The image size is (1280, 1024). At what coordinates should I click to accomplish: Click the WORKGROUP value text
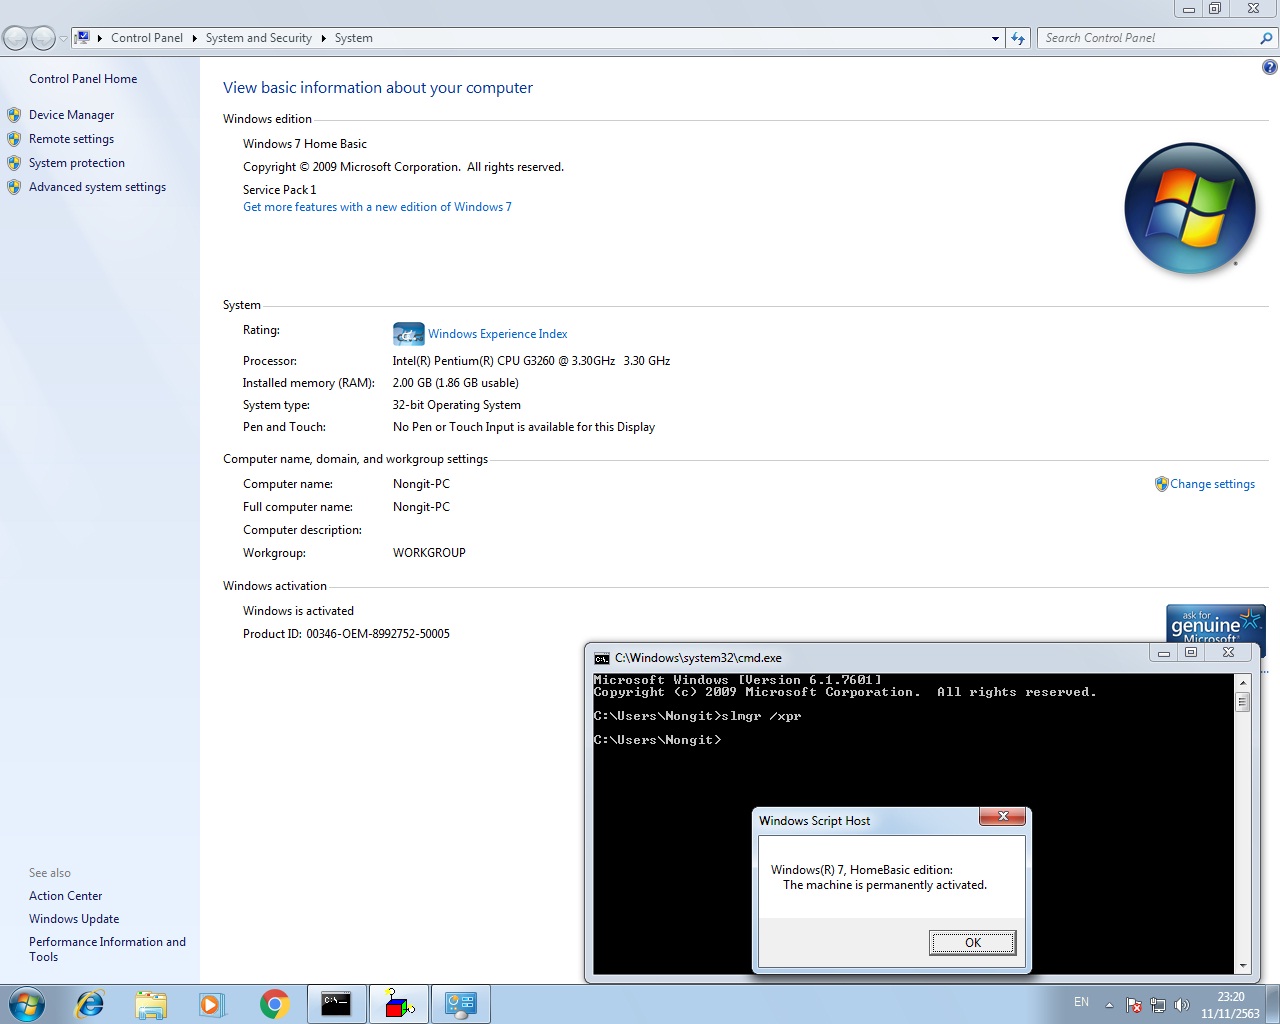429,553
